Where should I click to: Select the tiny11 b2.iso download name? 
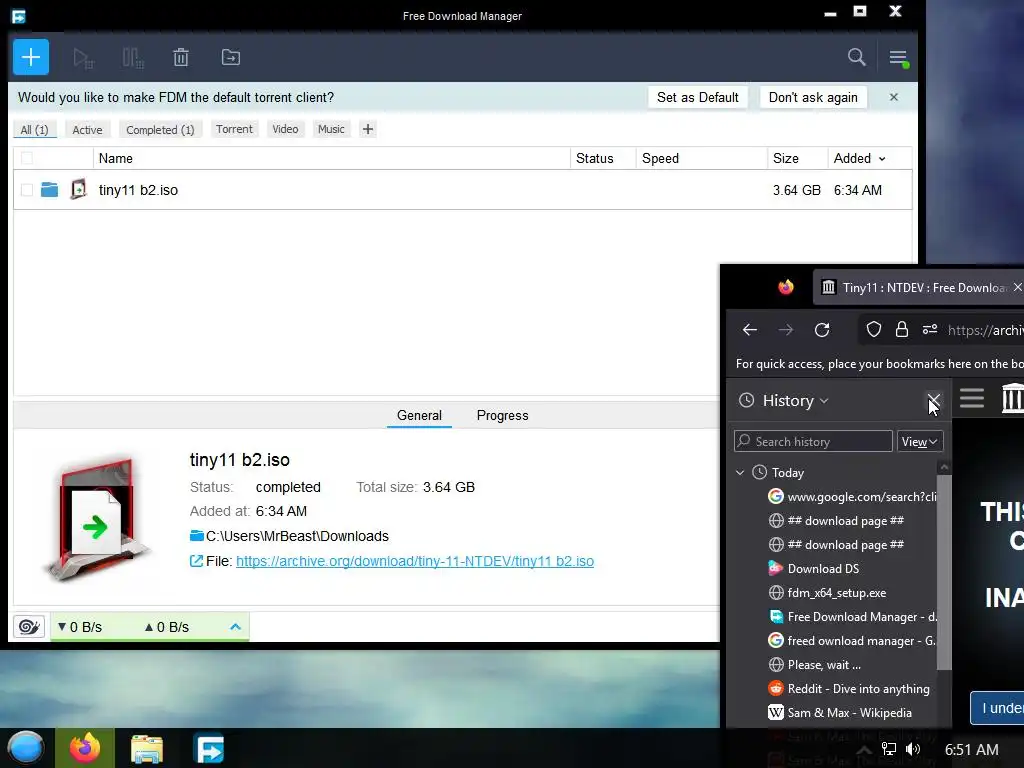coord(138,190)
